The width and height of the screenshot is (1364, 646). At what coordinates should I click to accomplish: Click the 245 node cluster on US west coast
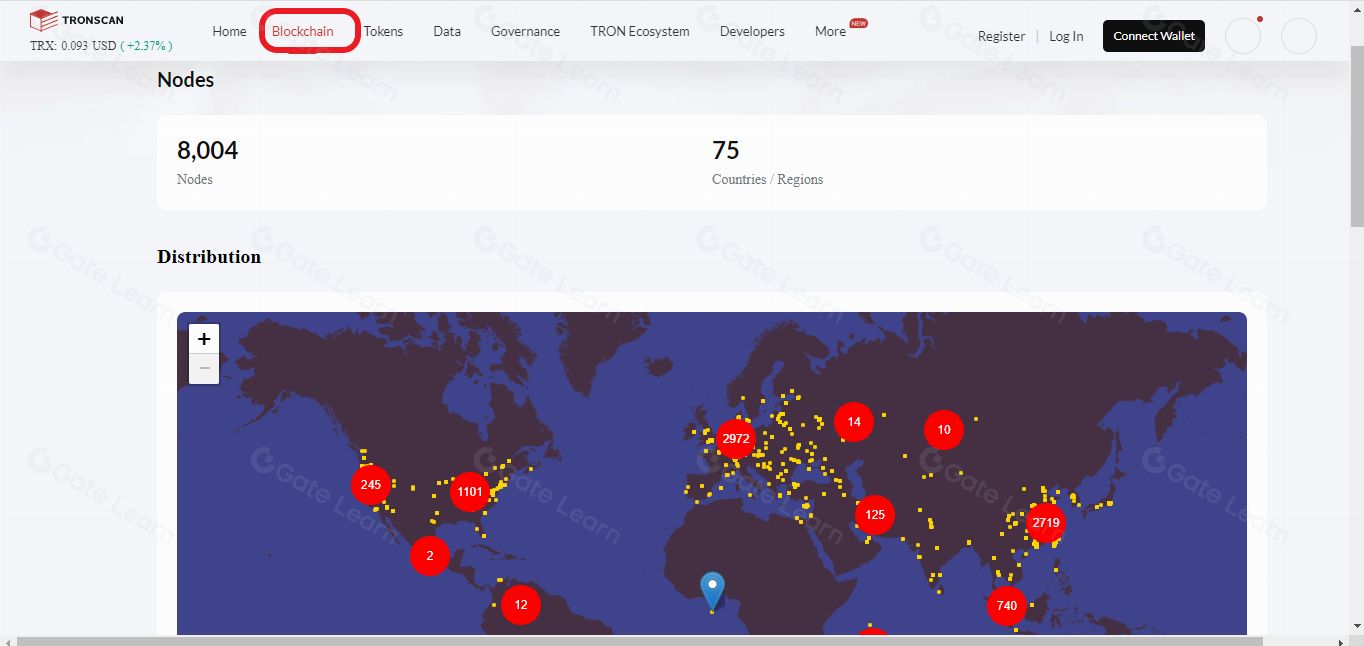pos(371,484)
